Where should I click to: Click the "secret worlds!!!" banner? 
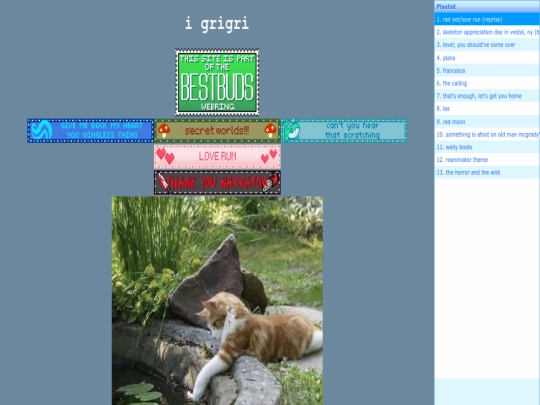click(x=217, y=131)
